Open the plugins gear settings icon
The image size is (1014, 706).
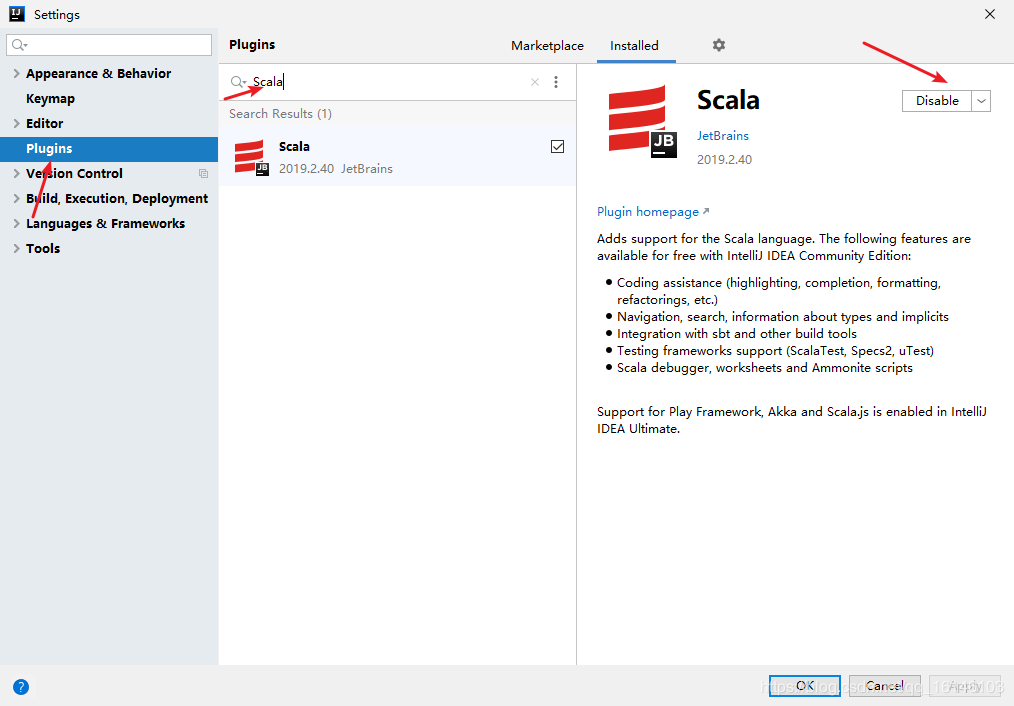coord(718,45)
